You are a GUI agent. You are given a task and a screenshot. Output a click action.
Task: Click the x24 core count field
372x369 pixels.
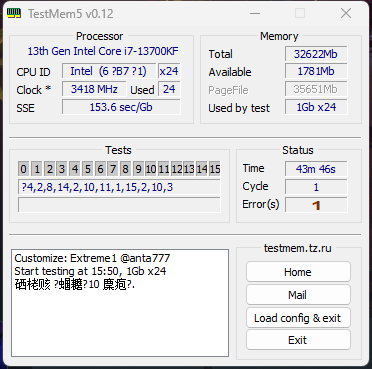click(x=169, y=71)
